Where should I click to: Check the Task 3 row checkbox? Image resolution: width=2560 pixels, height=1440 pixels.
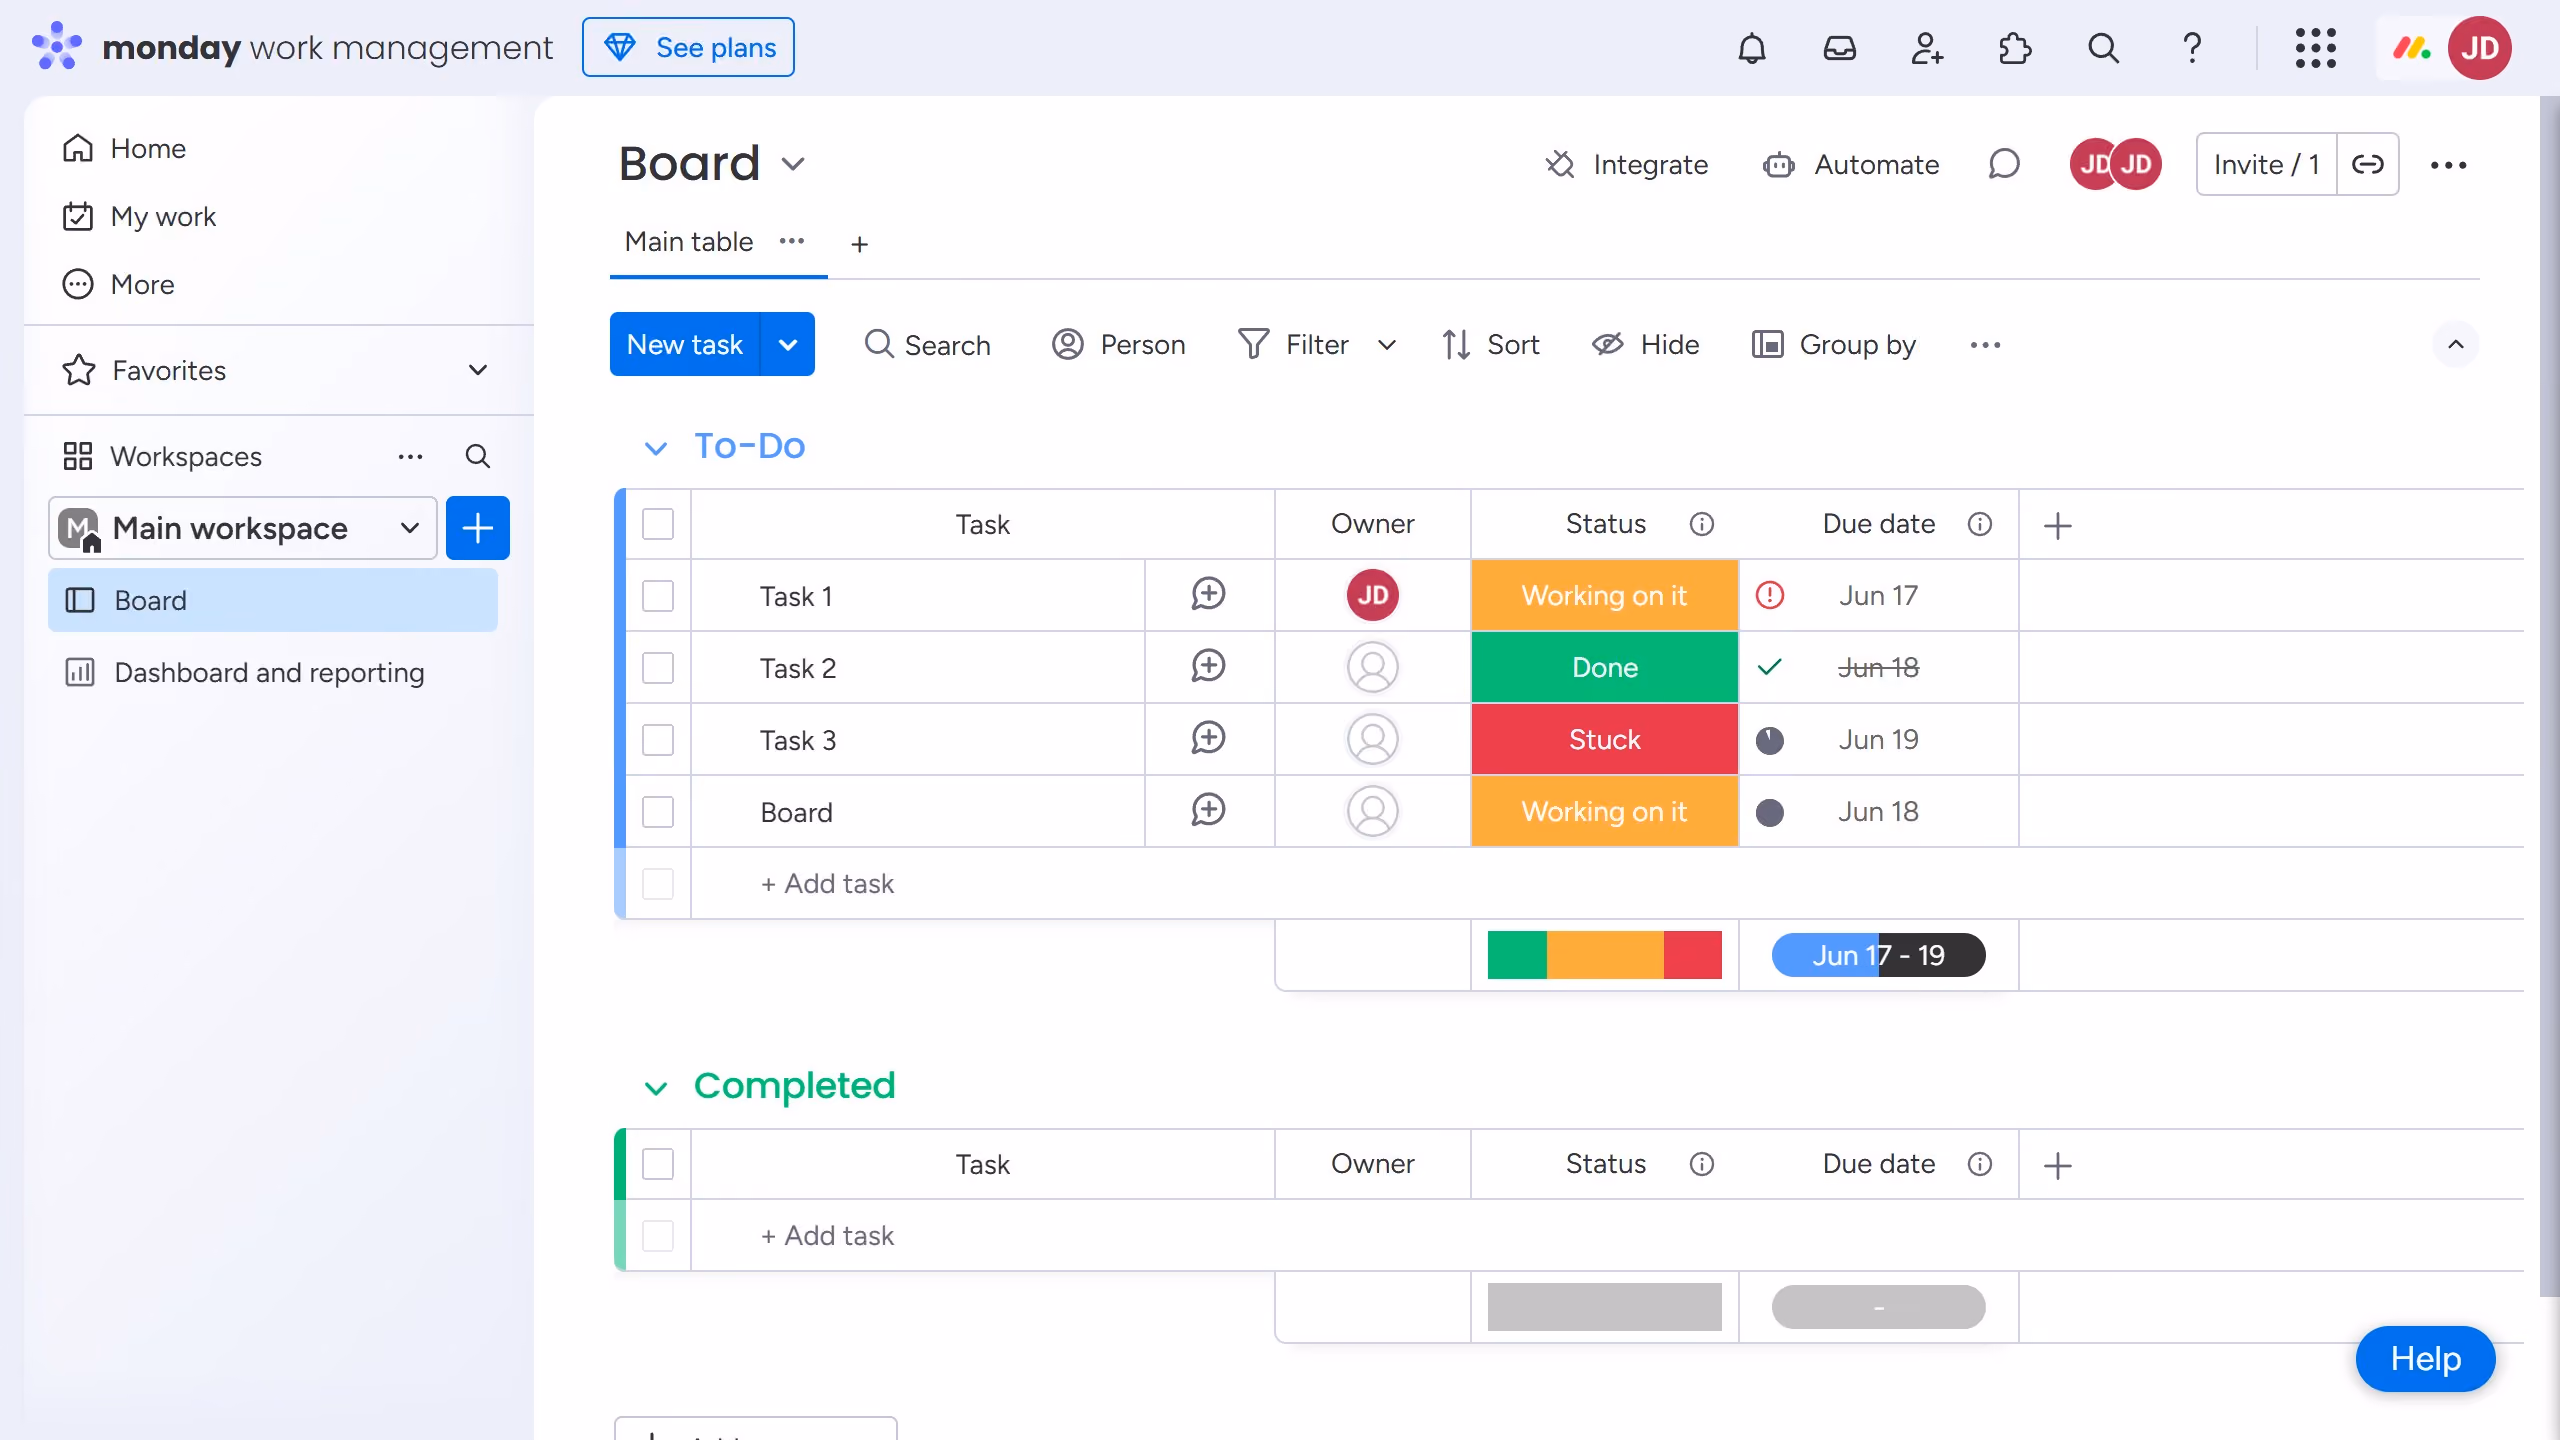click(x=658, y=740)
